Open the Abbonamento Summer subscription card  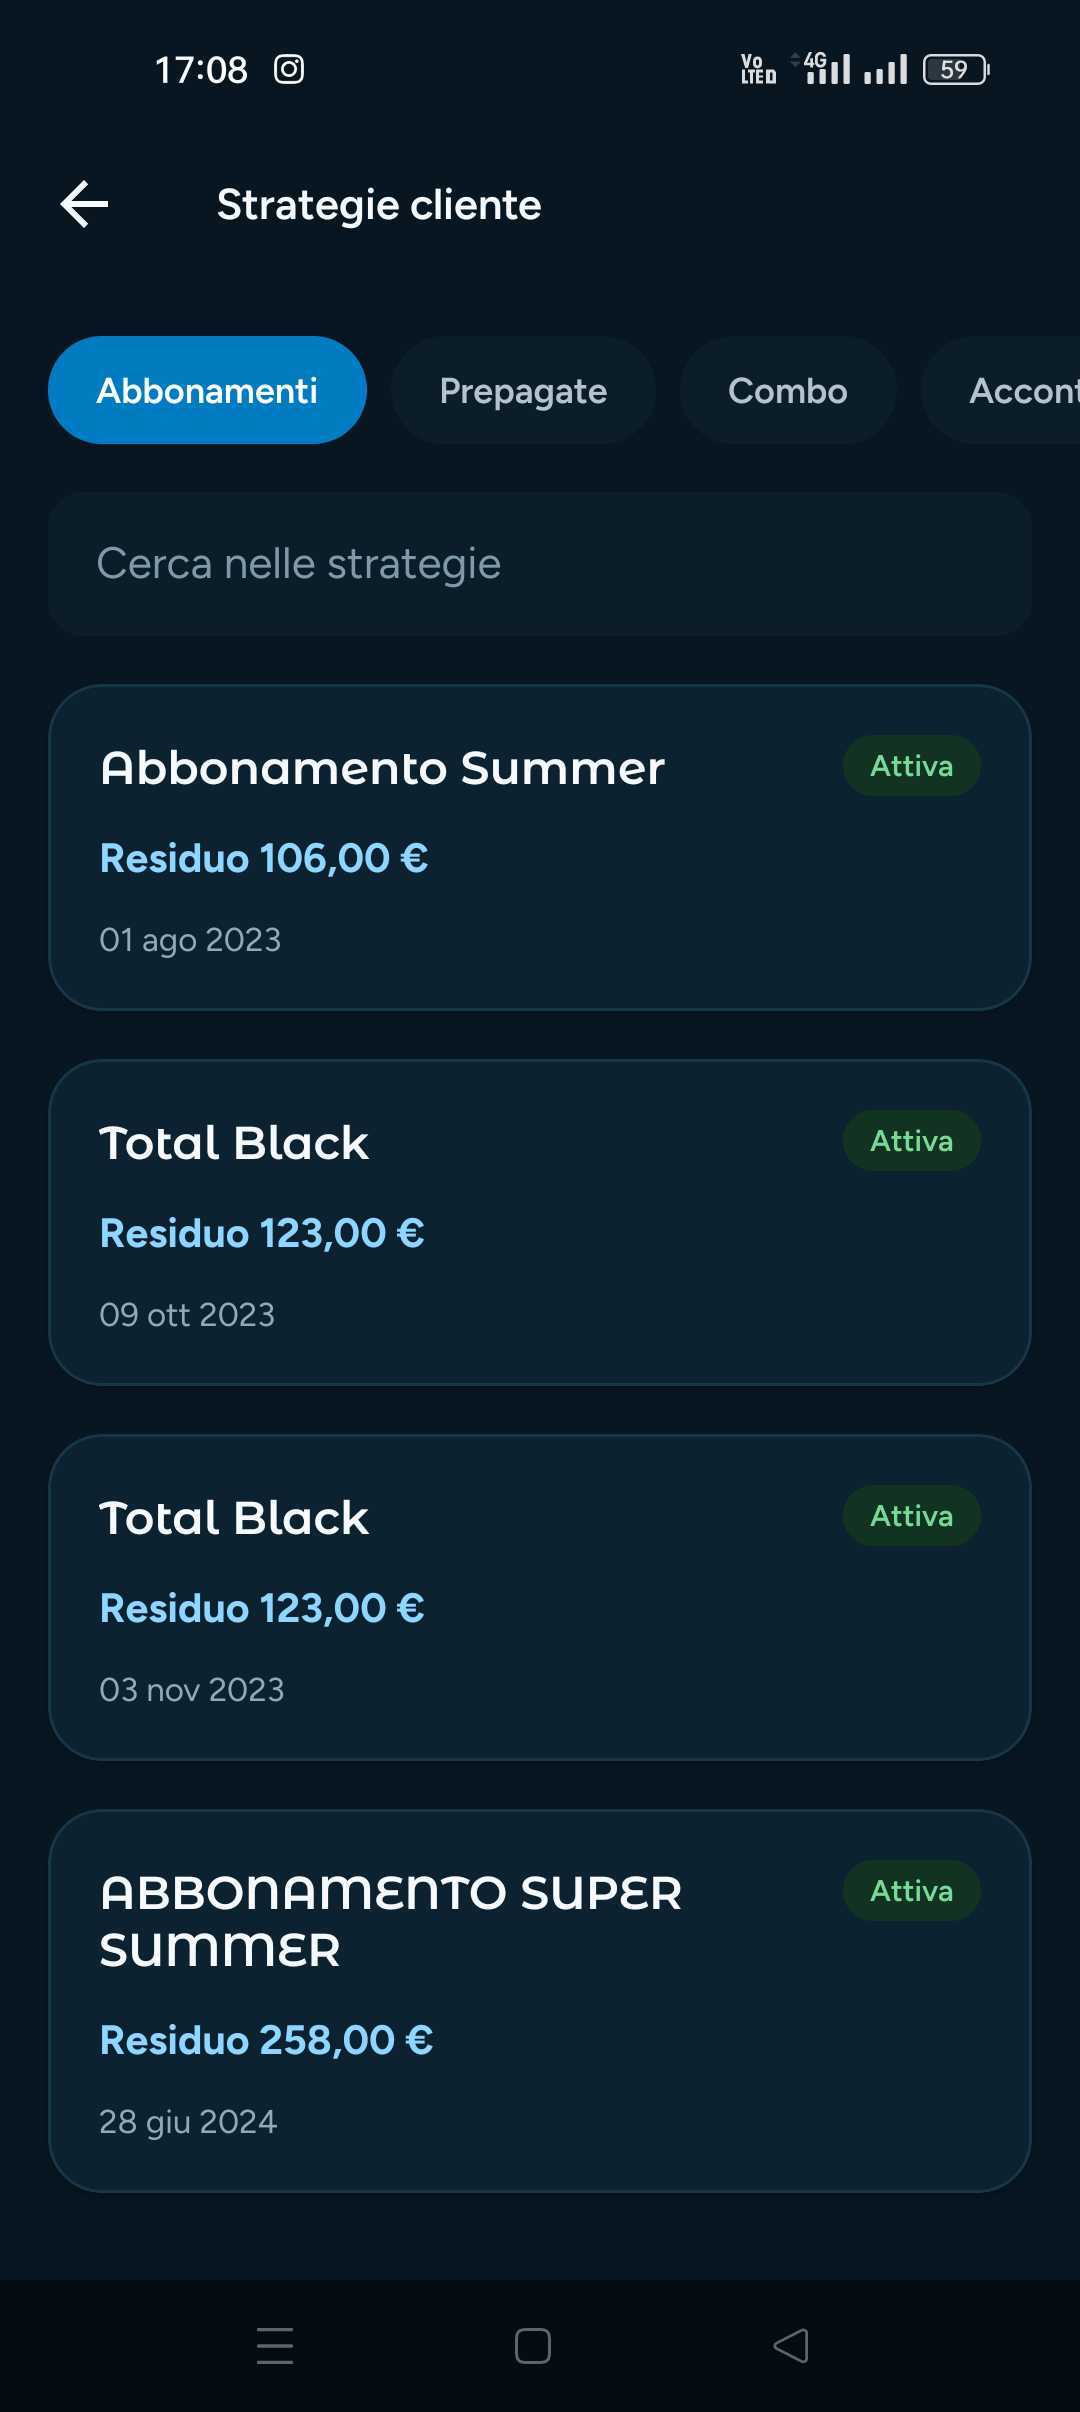540,847
